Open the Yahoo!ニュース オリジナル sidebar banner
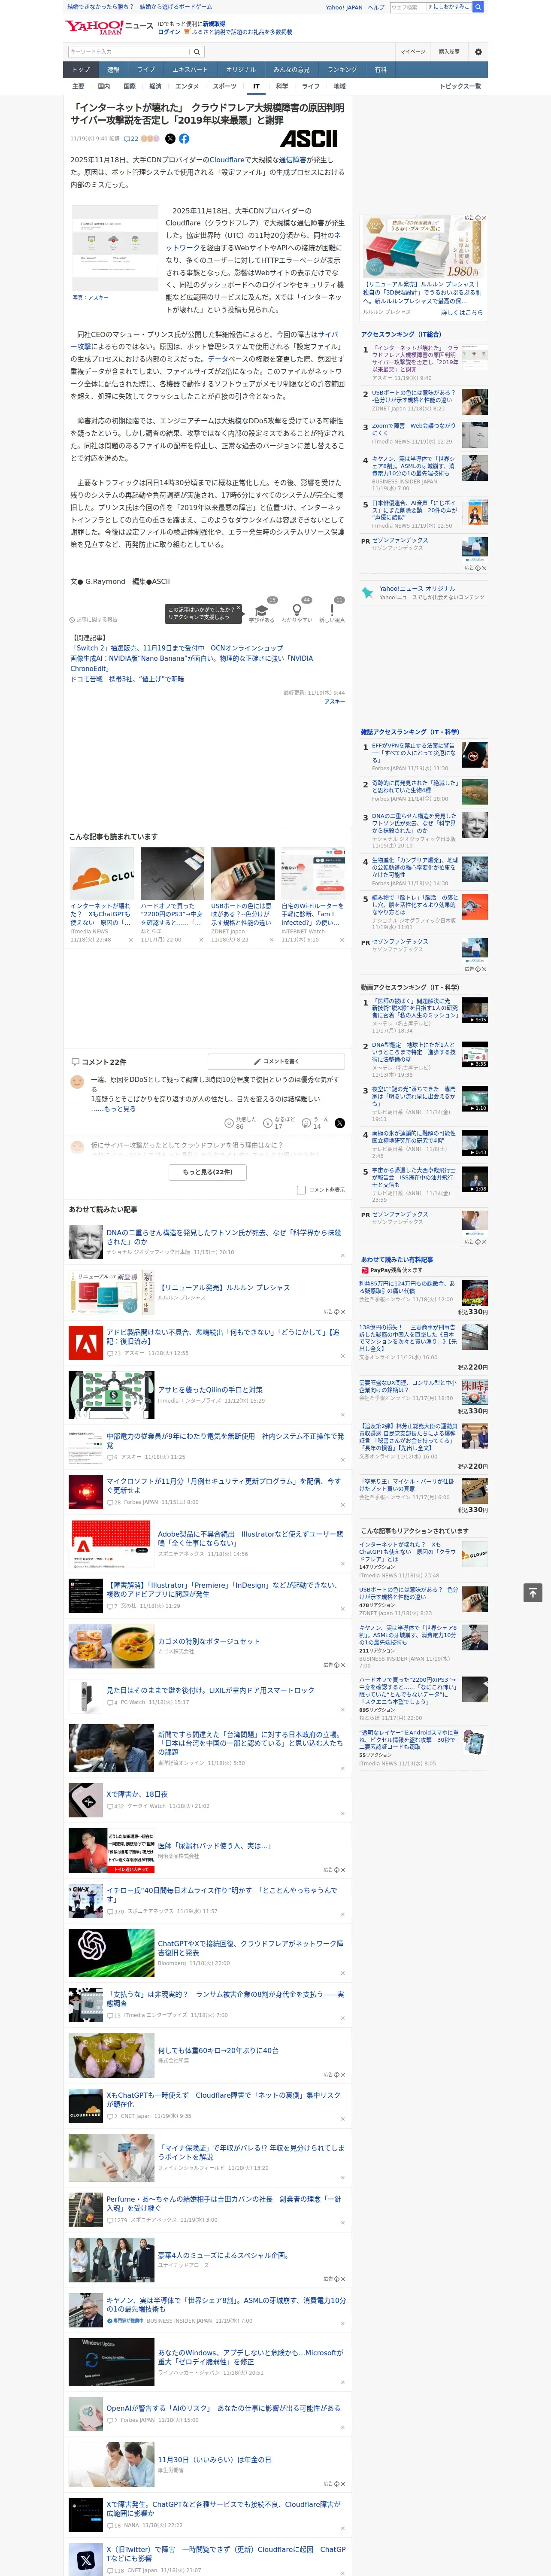Image resolution: width=551 pixels, height=2576 pixels. (424, 593)
